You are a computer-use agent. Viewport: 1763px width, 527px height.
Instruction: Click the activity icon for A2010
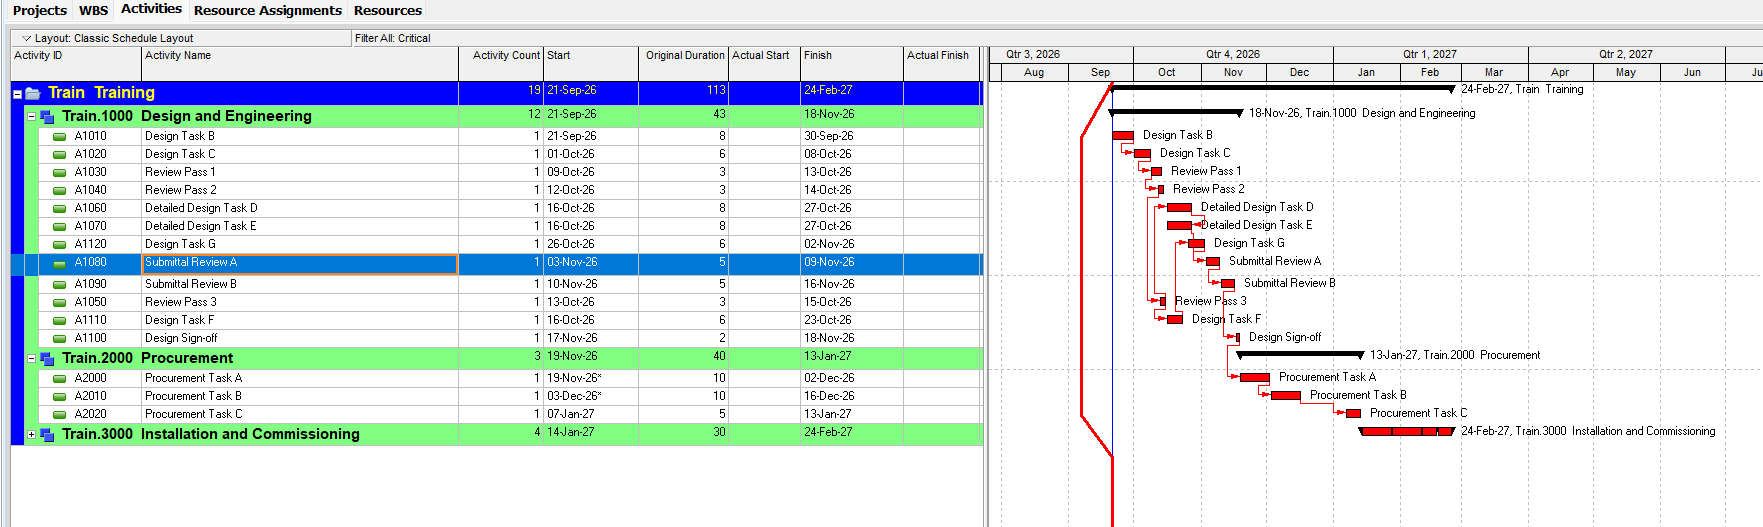click(59, 397)
